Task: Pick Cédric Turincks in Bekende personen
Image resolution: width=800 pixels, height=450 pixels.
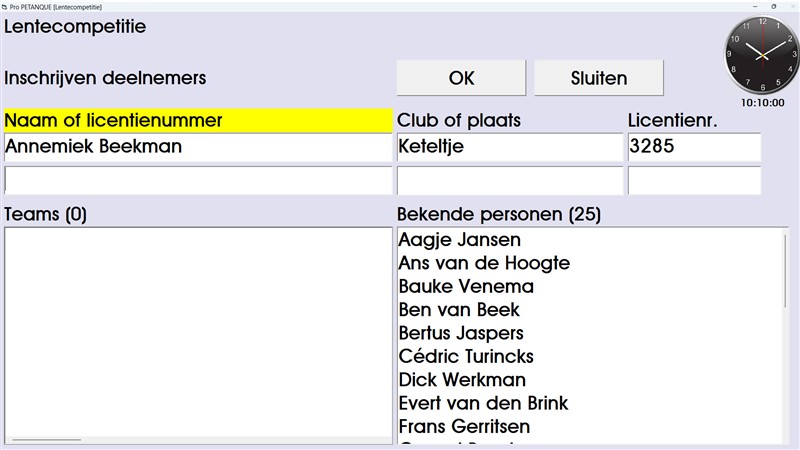Action: click(x=466, y=357)
